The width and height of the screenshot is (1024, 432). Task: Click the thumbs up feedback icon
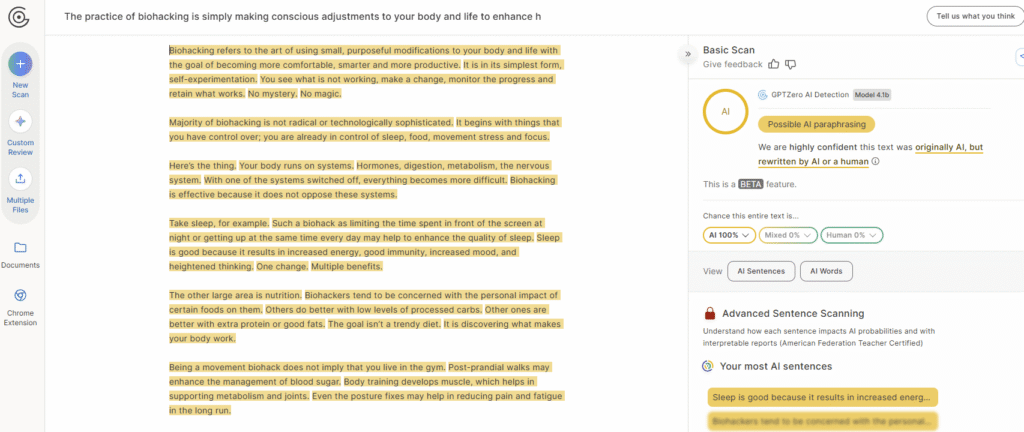[x=773, y=64]
